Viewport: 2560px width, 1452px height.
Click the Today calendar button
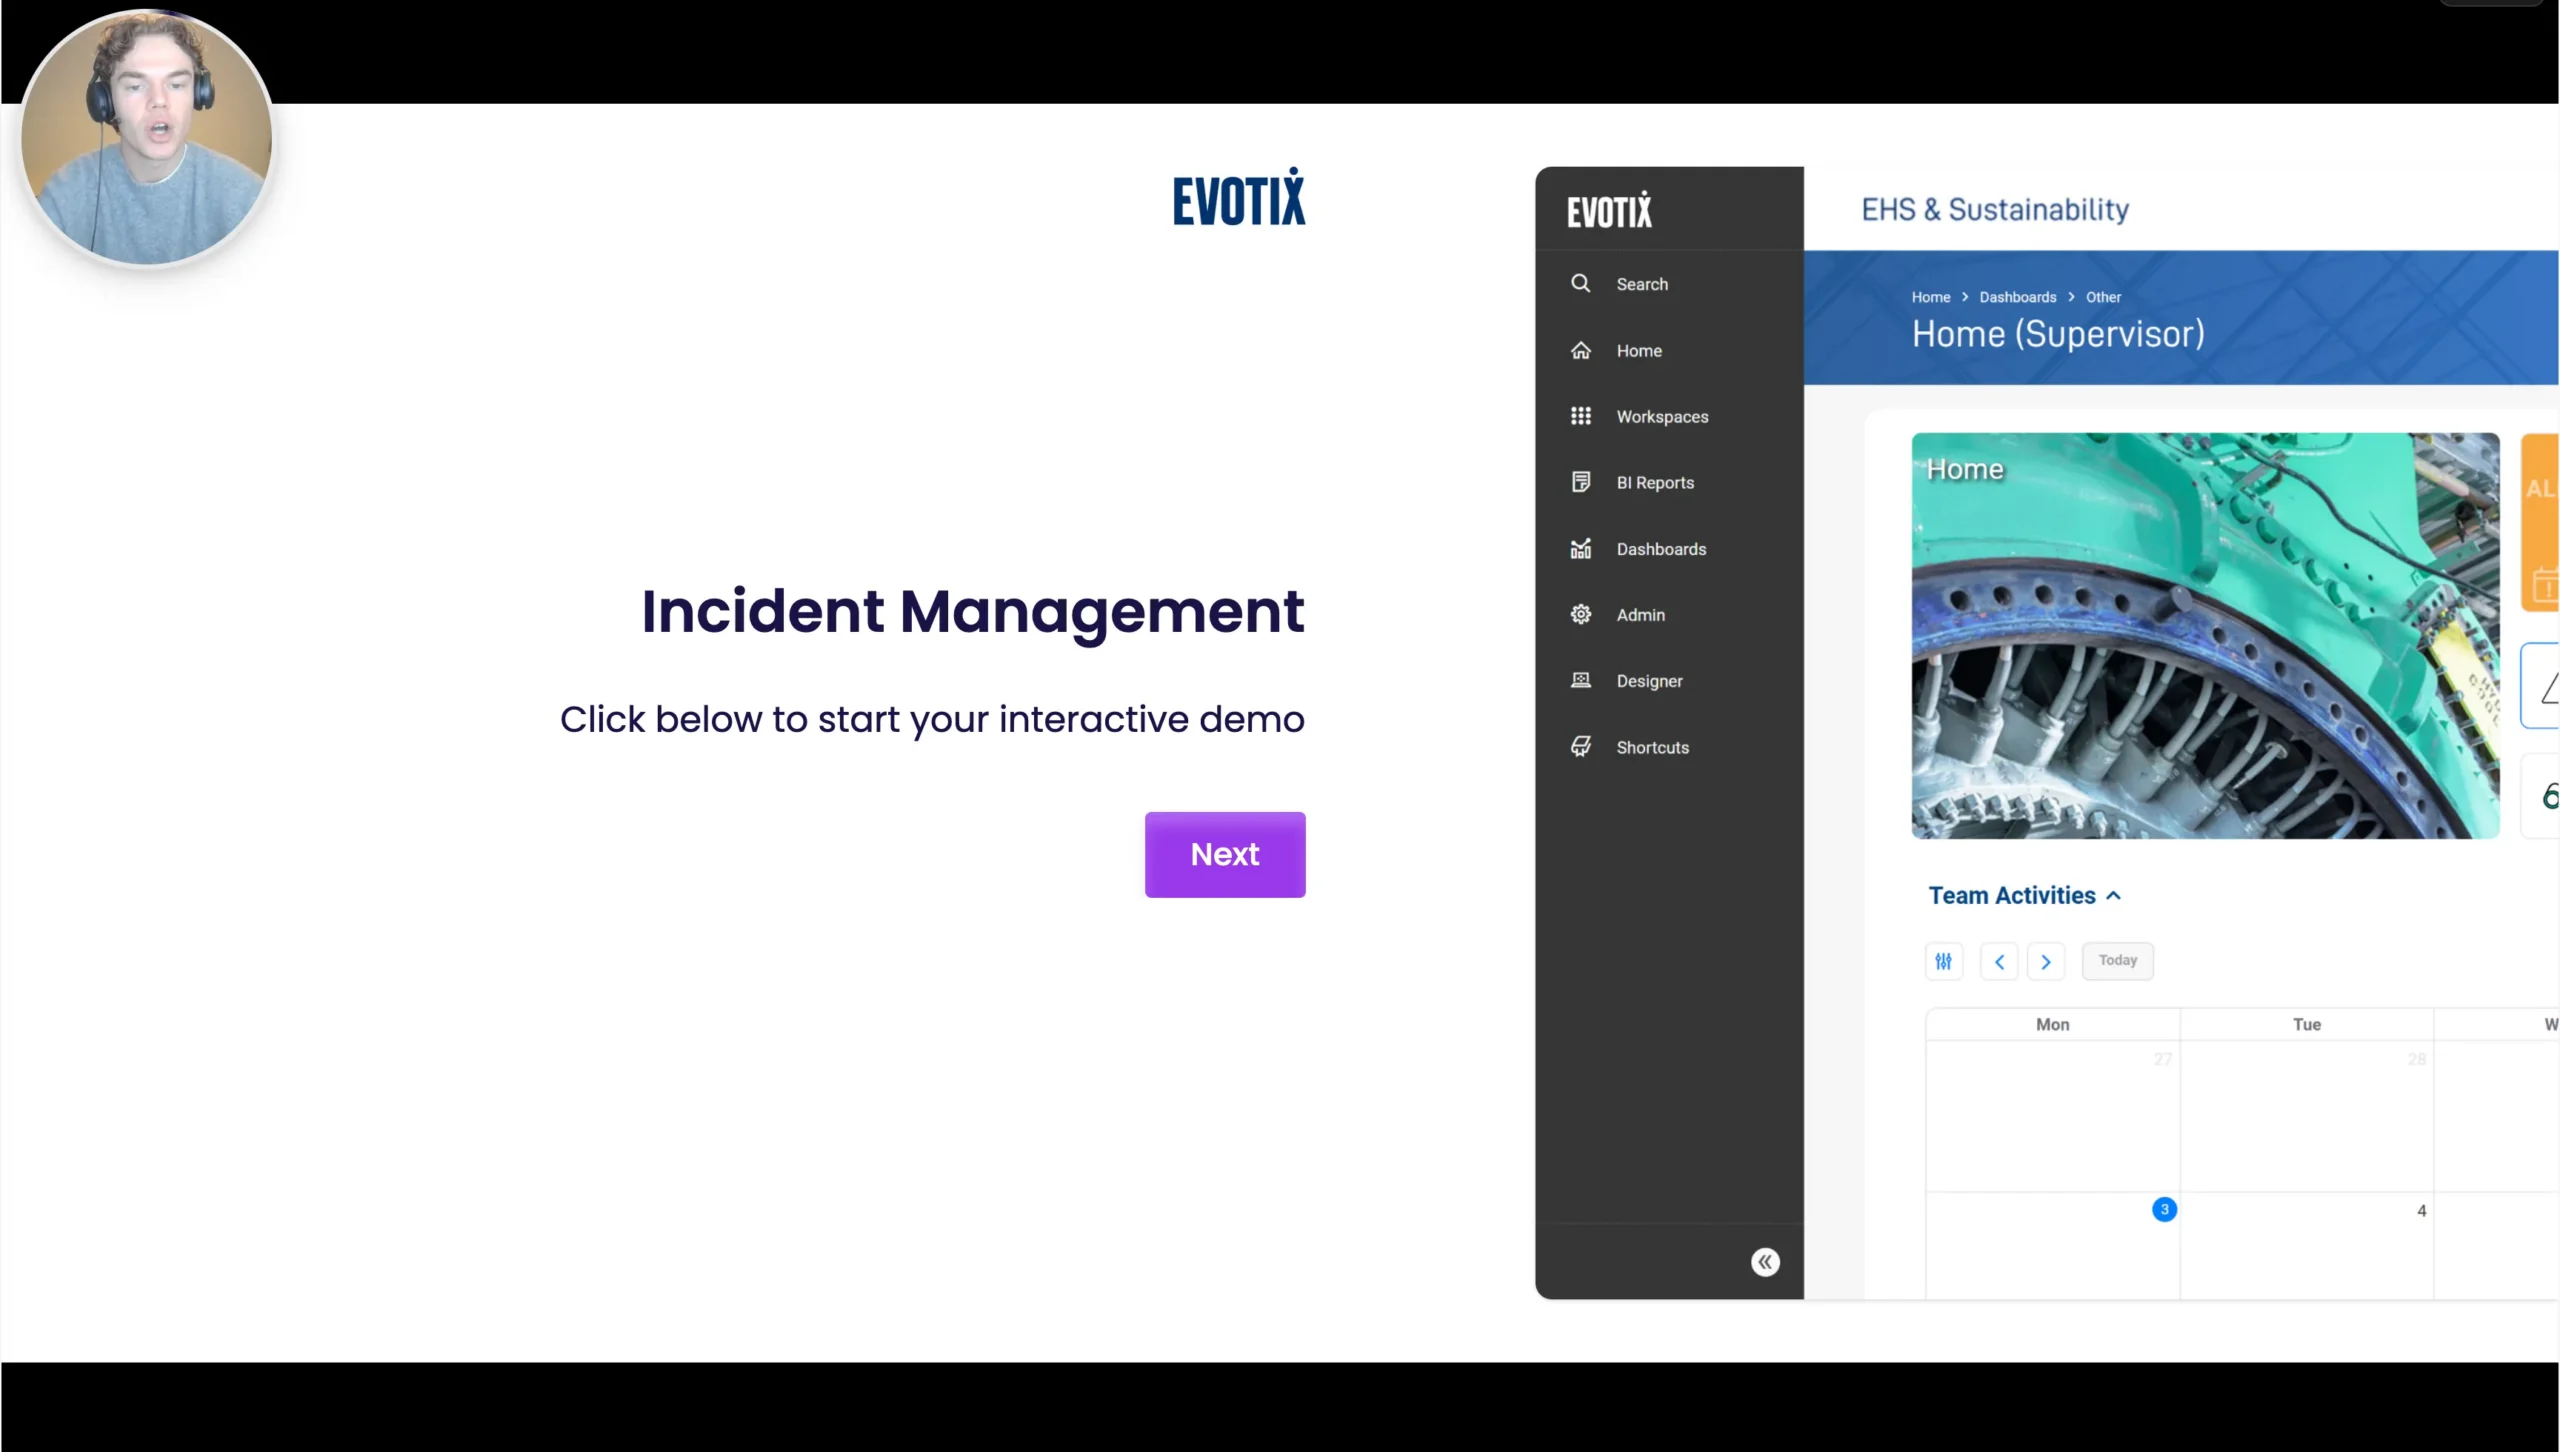(2117, 960)
